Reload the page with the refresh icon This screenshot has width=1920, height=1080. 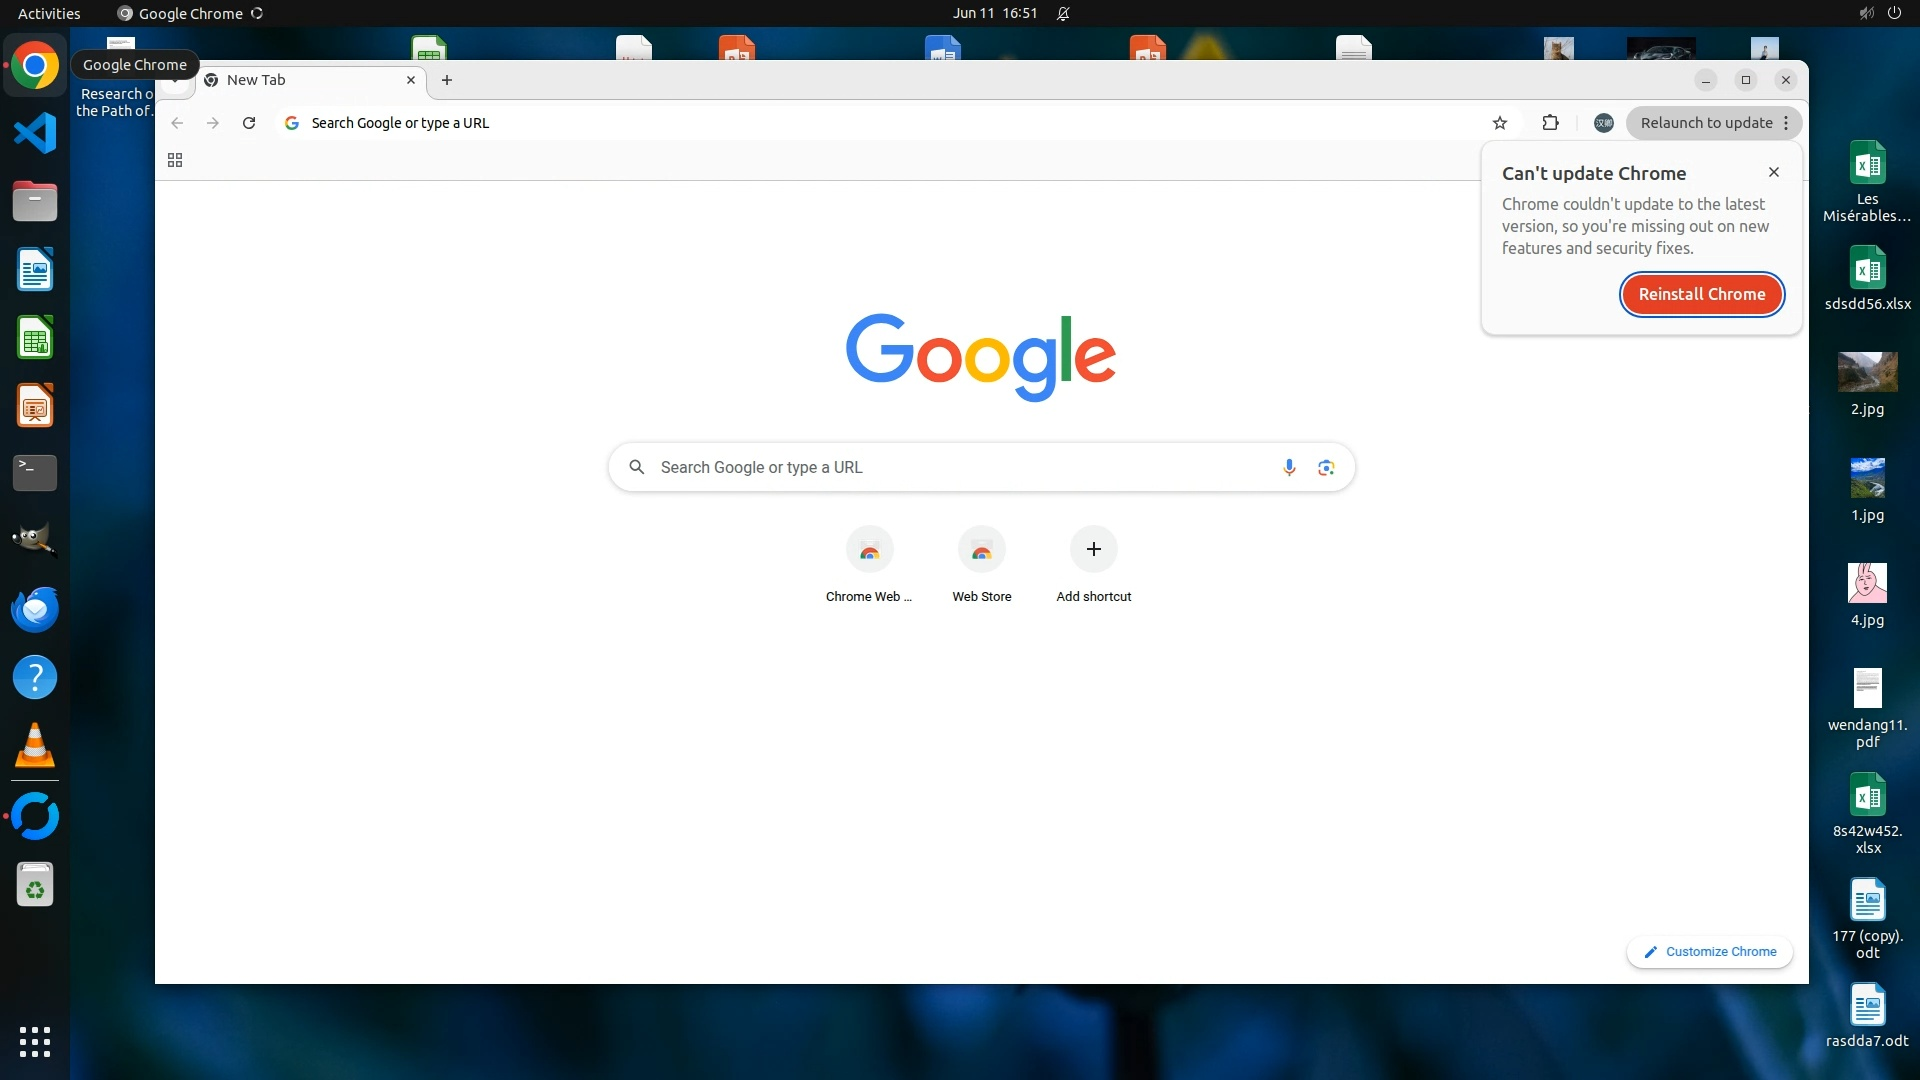[249, 123]
